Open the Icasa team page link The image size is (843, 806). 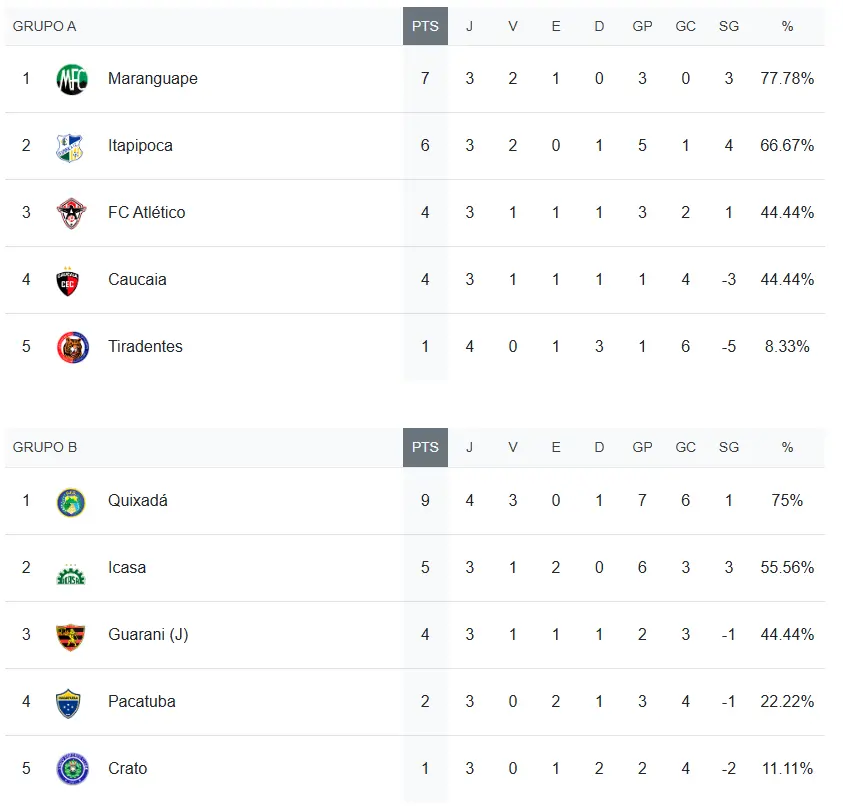(x=127, y=568)
